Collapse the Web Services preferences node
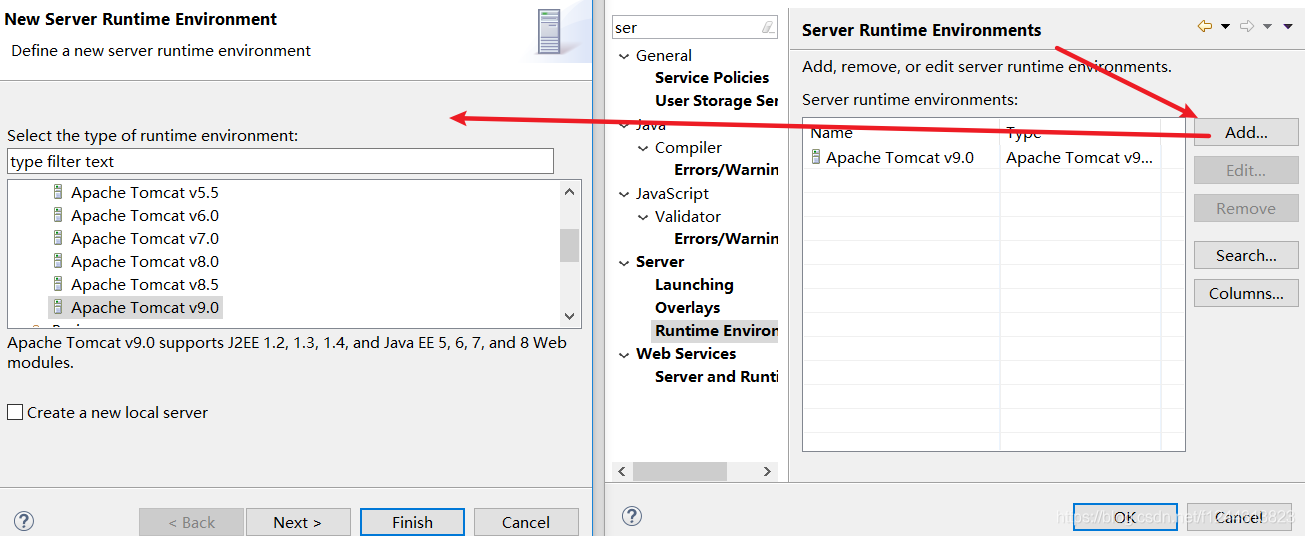This screenshot has width=1305, height=536. pyautogui.click(x=625, y=354)
